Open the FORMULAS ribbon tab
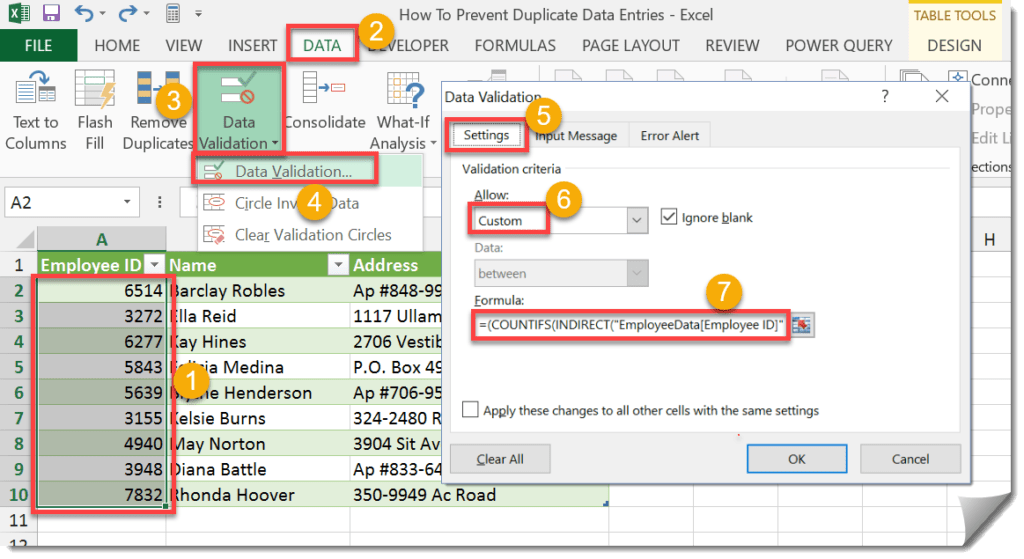Screen dimensions: 1024x559 [515, 46]
